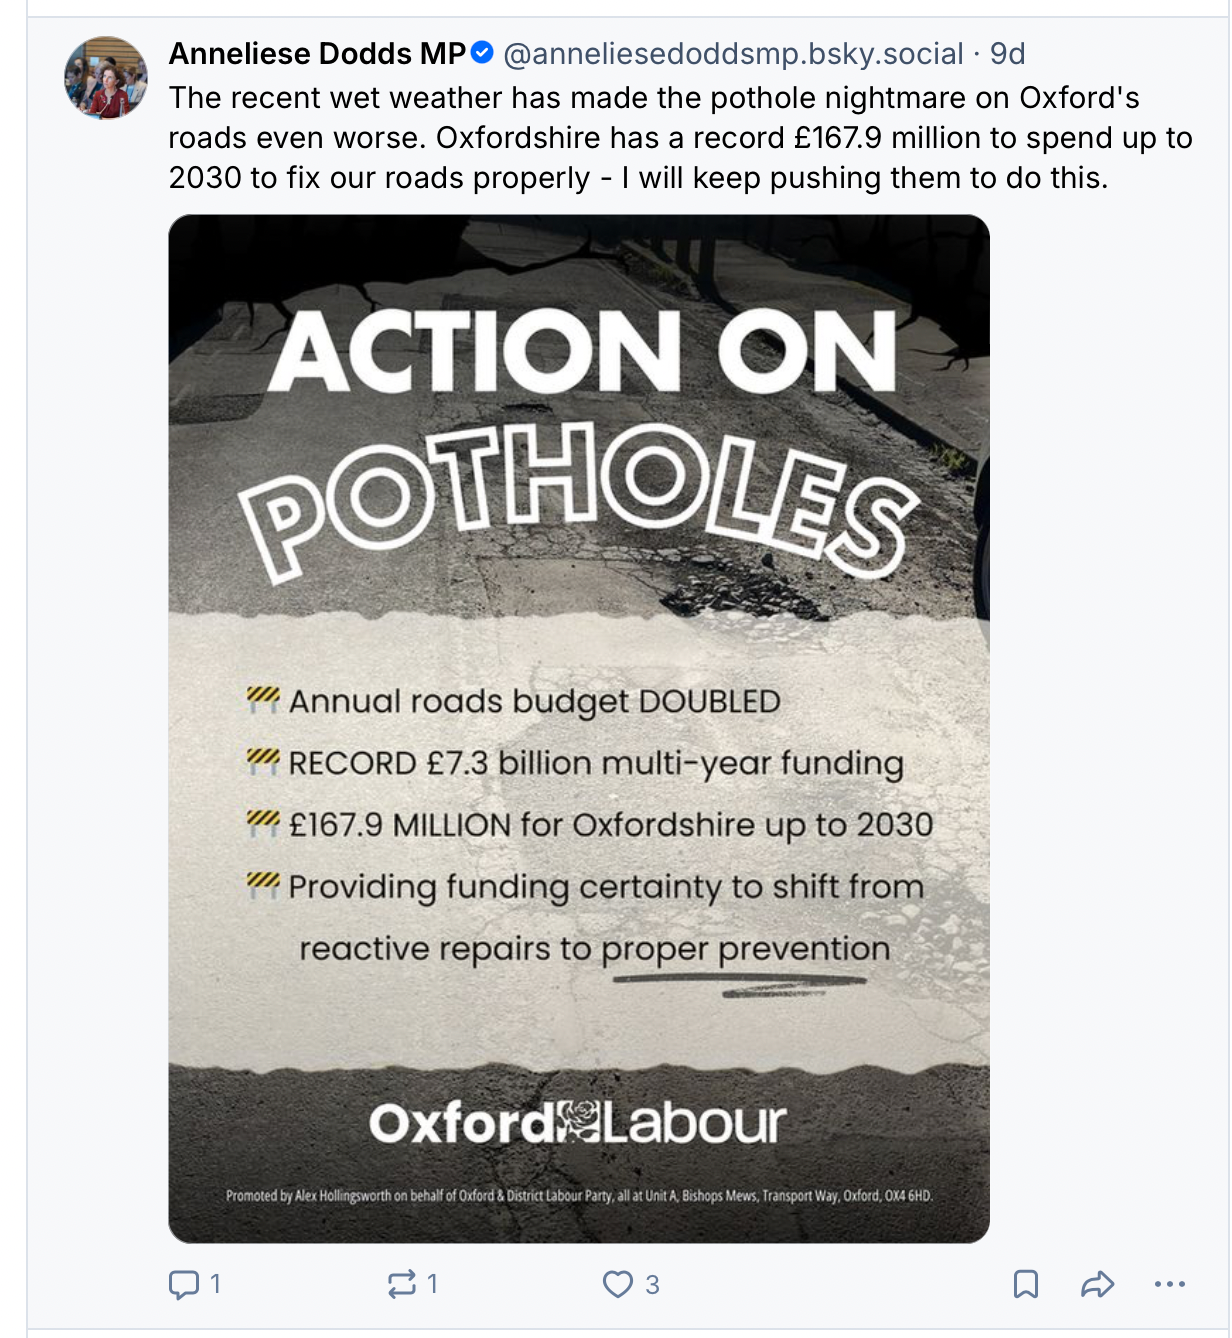Visit the @anneliesedoddsmp.bsky.social handle link
Viewport: 1232px width, 1338px height.
pyautogui.click(x=733, y=54)
